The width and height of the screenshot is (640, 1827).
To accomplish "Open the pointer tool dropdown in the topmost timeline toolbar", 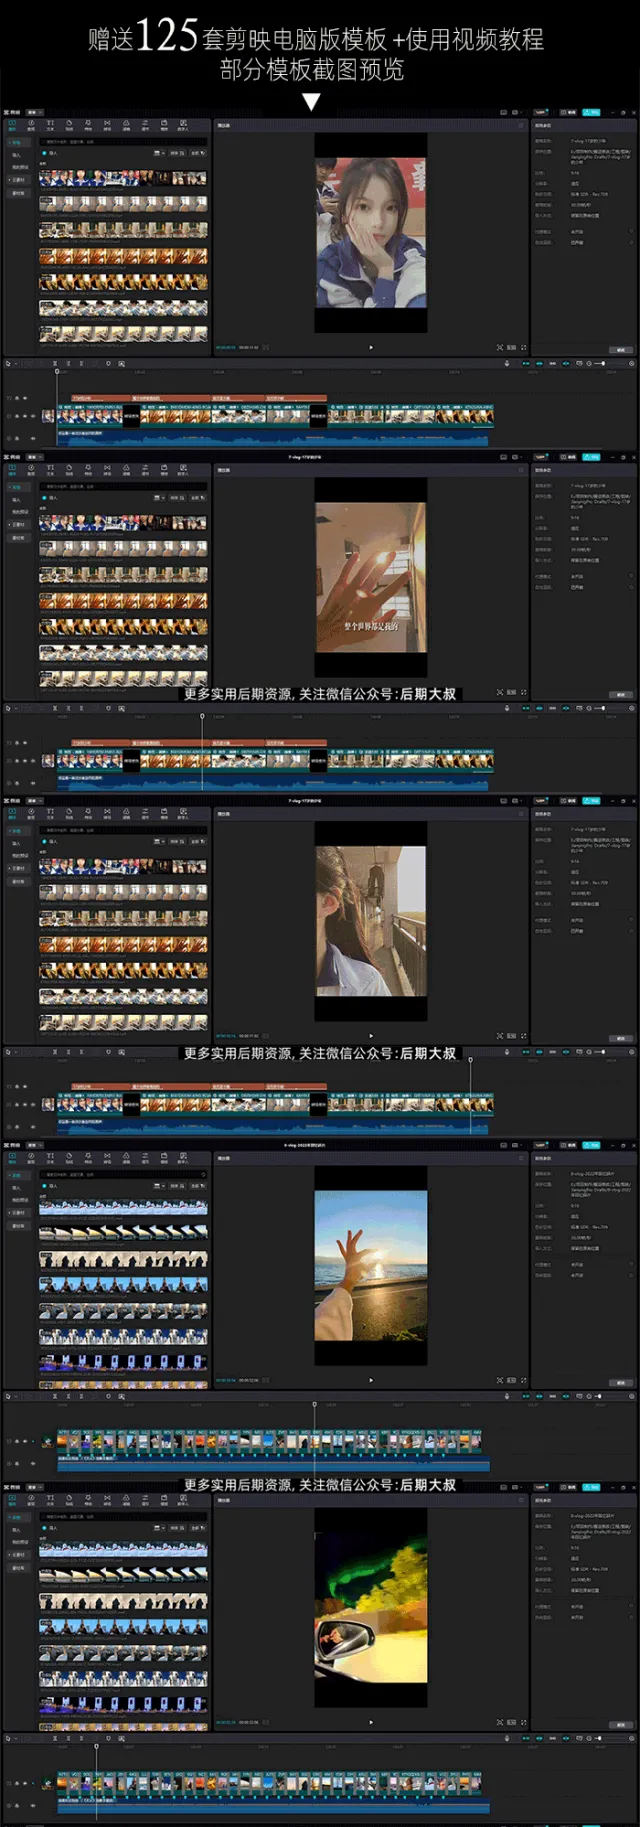I will click(15, 363).
